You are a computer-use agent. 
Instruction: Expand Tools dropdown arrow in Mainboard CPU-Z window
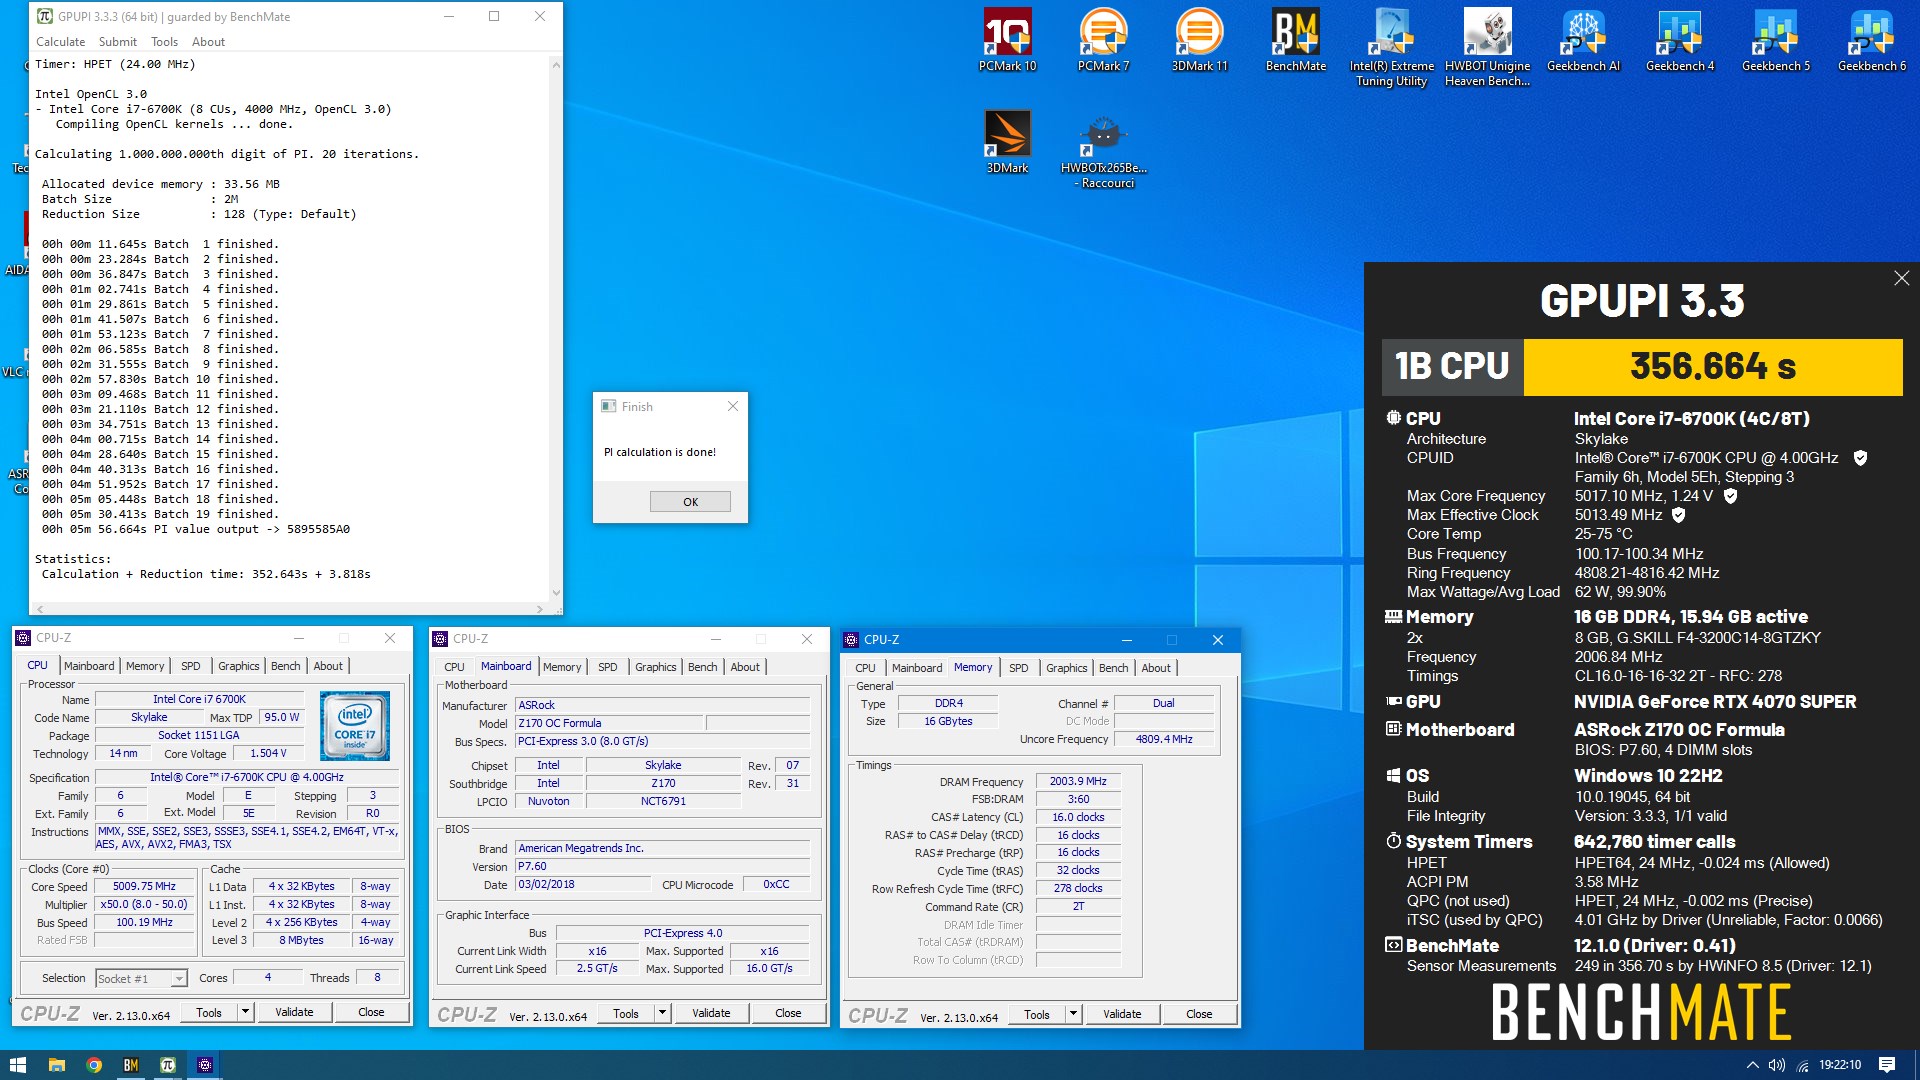662,1013
